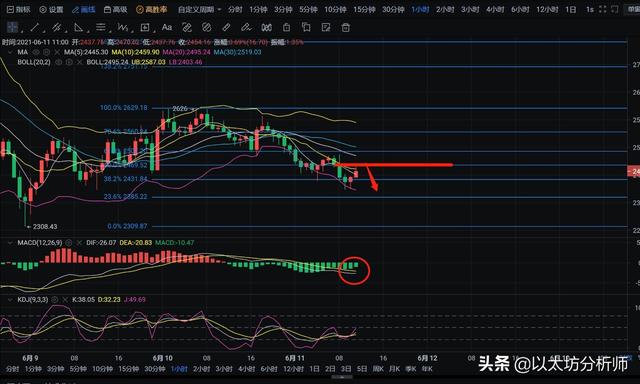This screenshot has height=384, width=640.
Task: Click the 高胜率 high win-rate button
Action: 151,9
